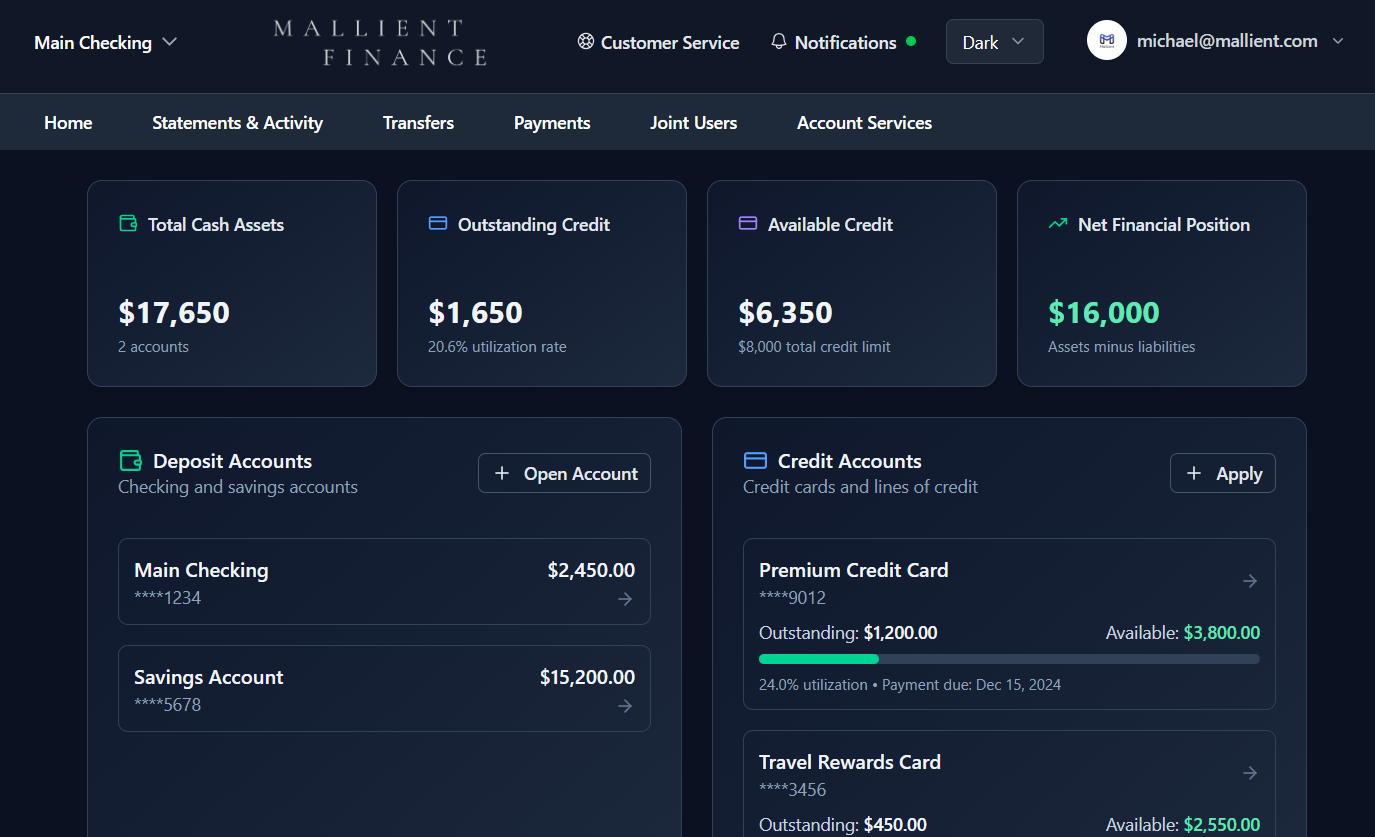Open the Transfers menu item
This screenshot has height=837, width=1375.
pyautogui.click(x=418, y=123)
